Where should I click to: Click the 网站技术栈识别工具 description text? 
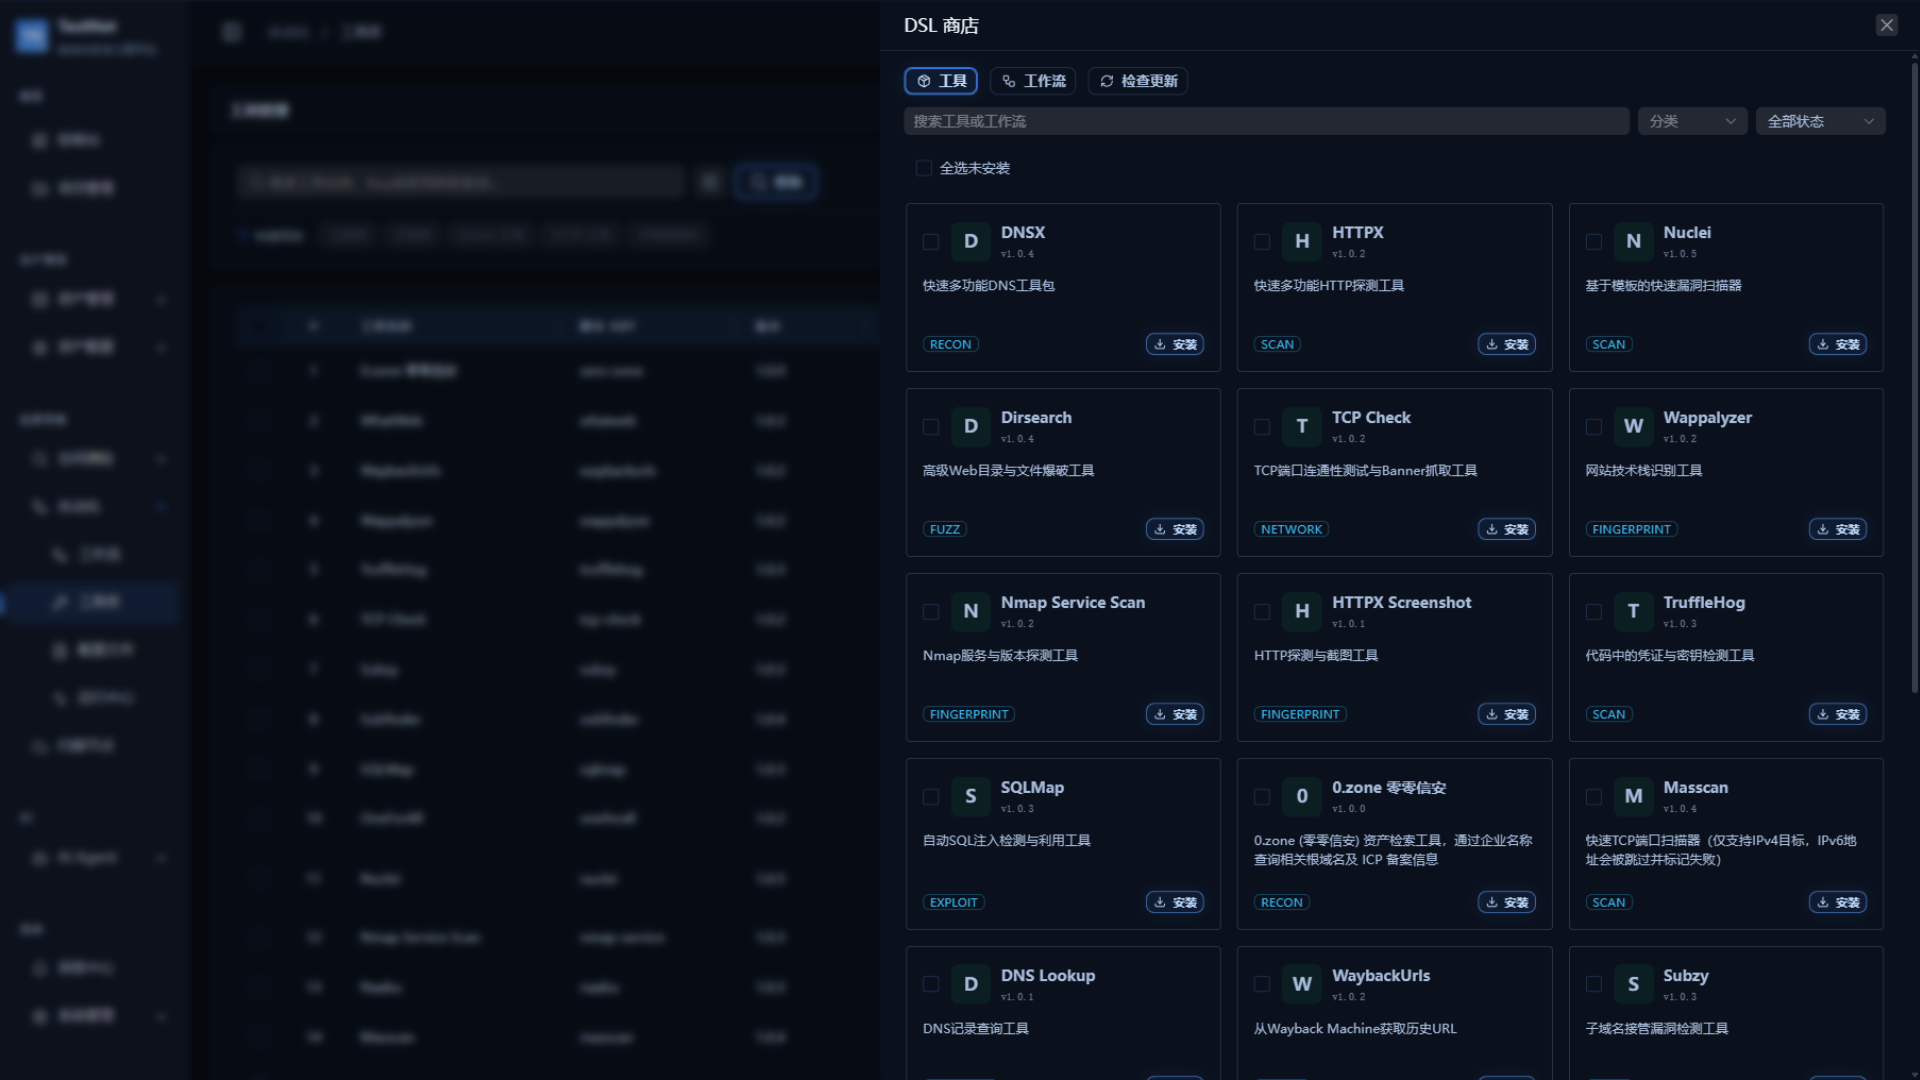[1643, 471]
